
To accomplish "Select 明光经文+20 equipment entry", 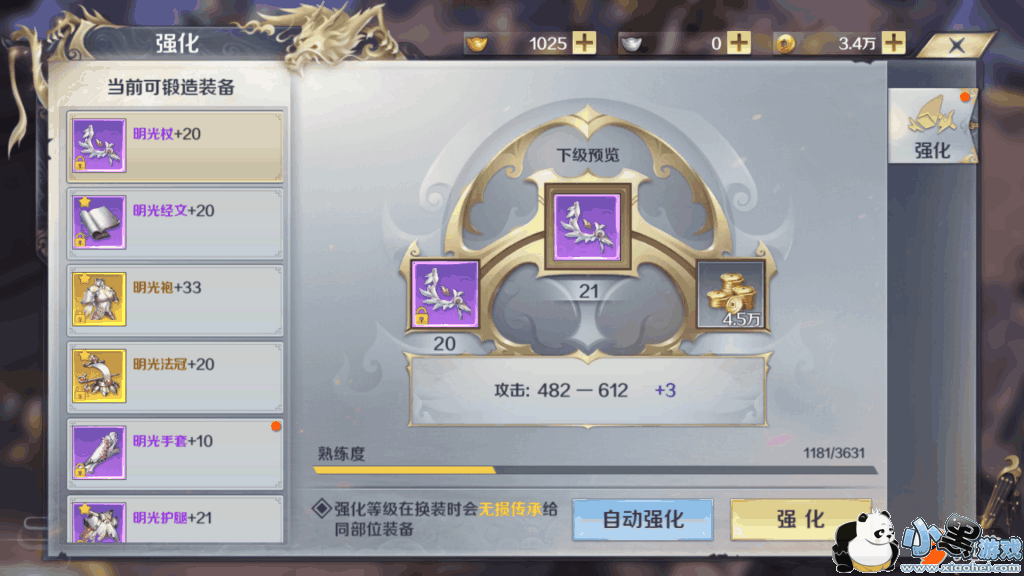I will pos(175,223).
